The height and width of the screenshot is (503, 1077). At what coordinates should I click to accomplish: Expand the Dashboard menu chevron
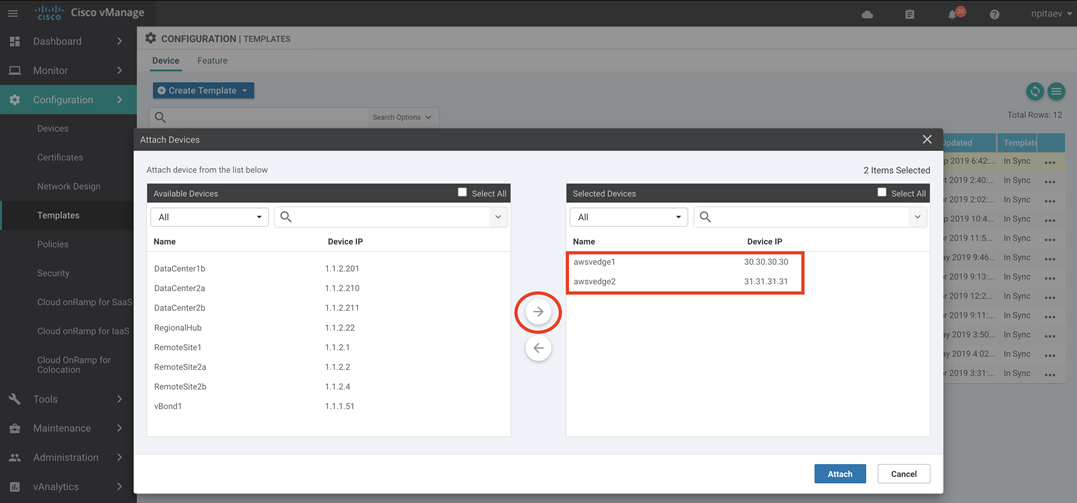click(120, 41)
